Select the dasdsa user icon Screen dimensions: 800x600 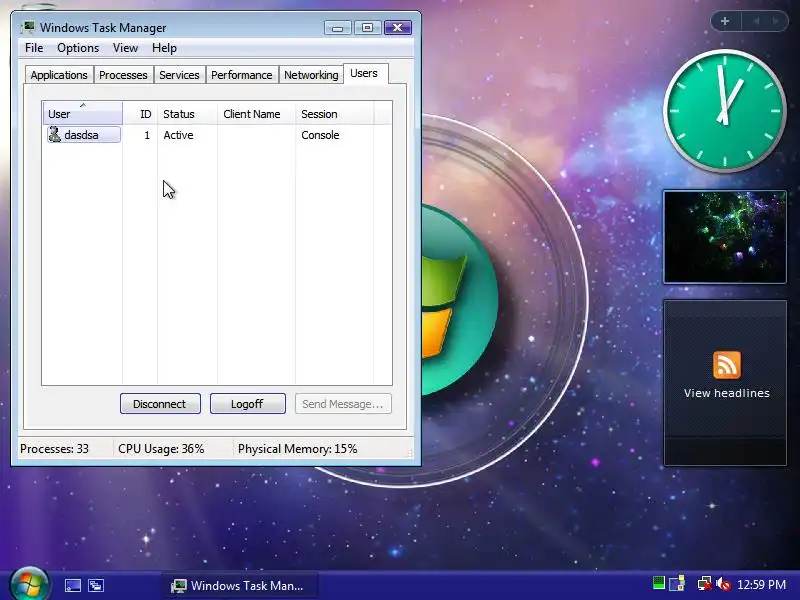pos(54,135)
